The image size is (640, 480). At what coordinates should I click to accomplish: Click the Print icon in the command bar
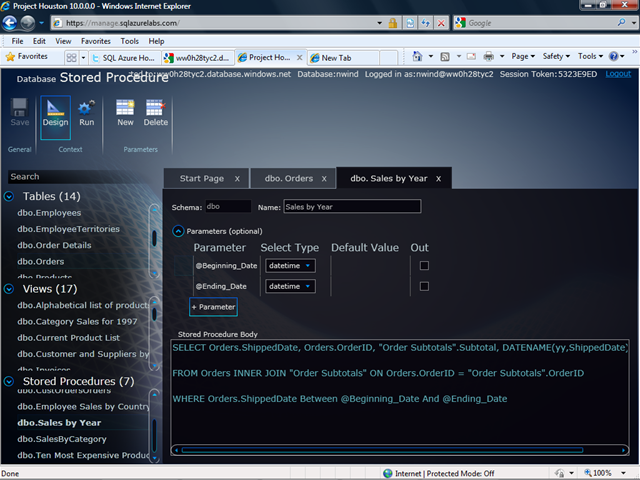click(489, 56)
